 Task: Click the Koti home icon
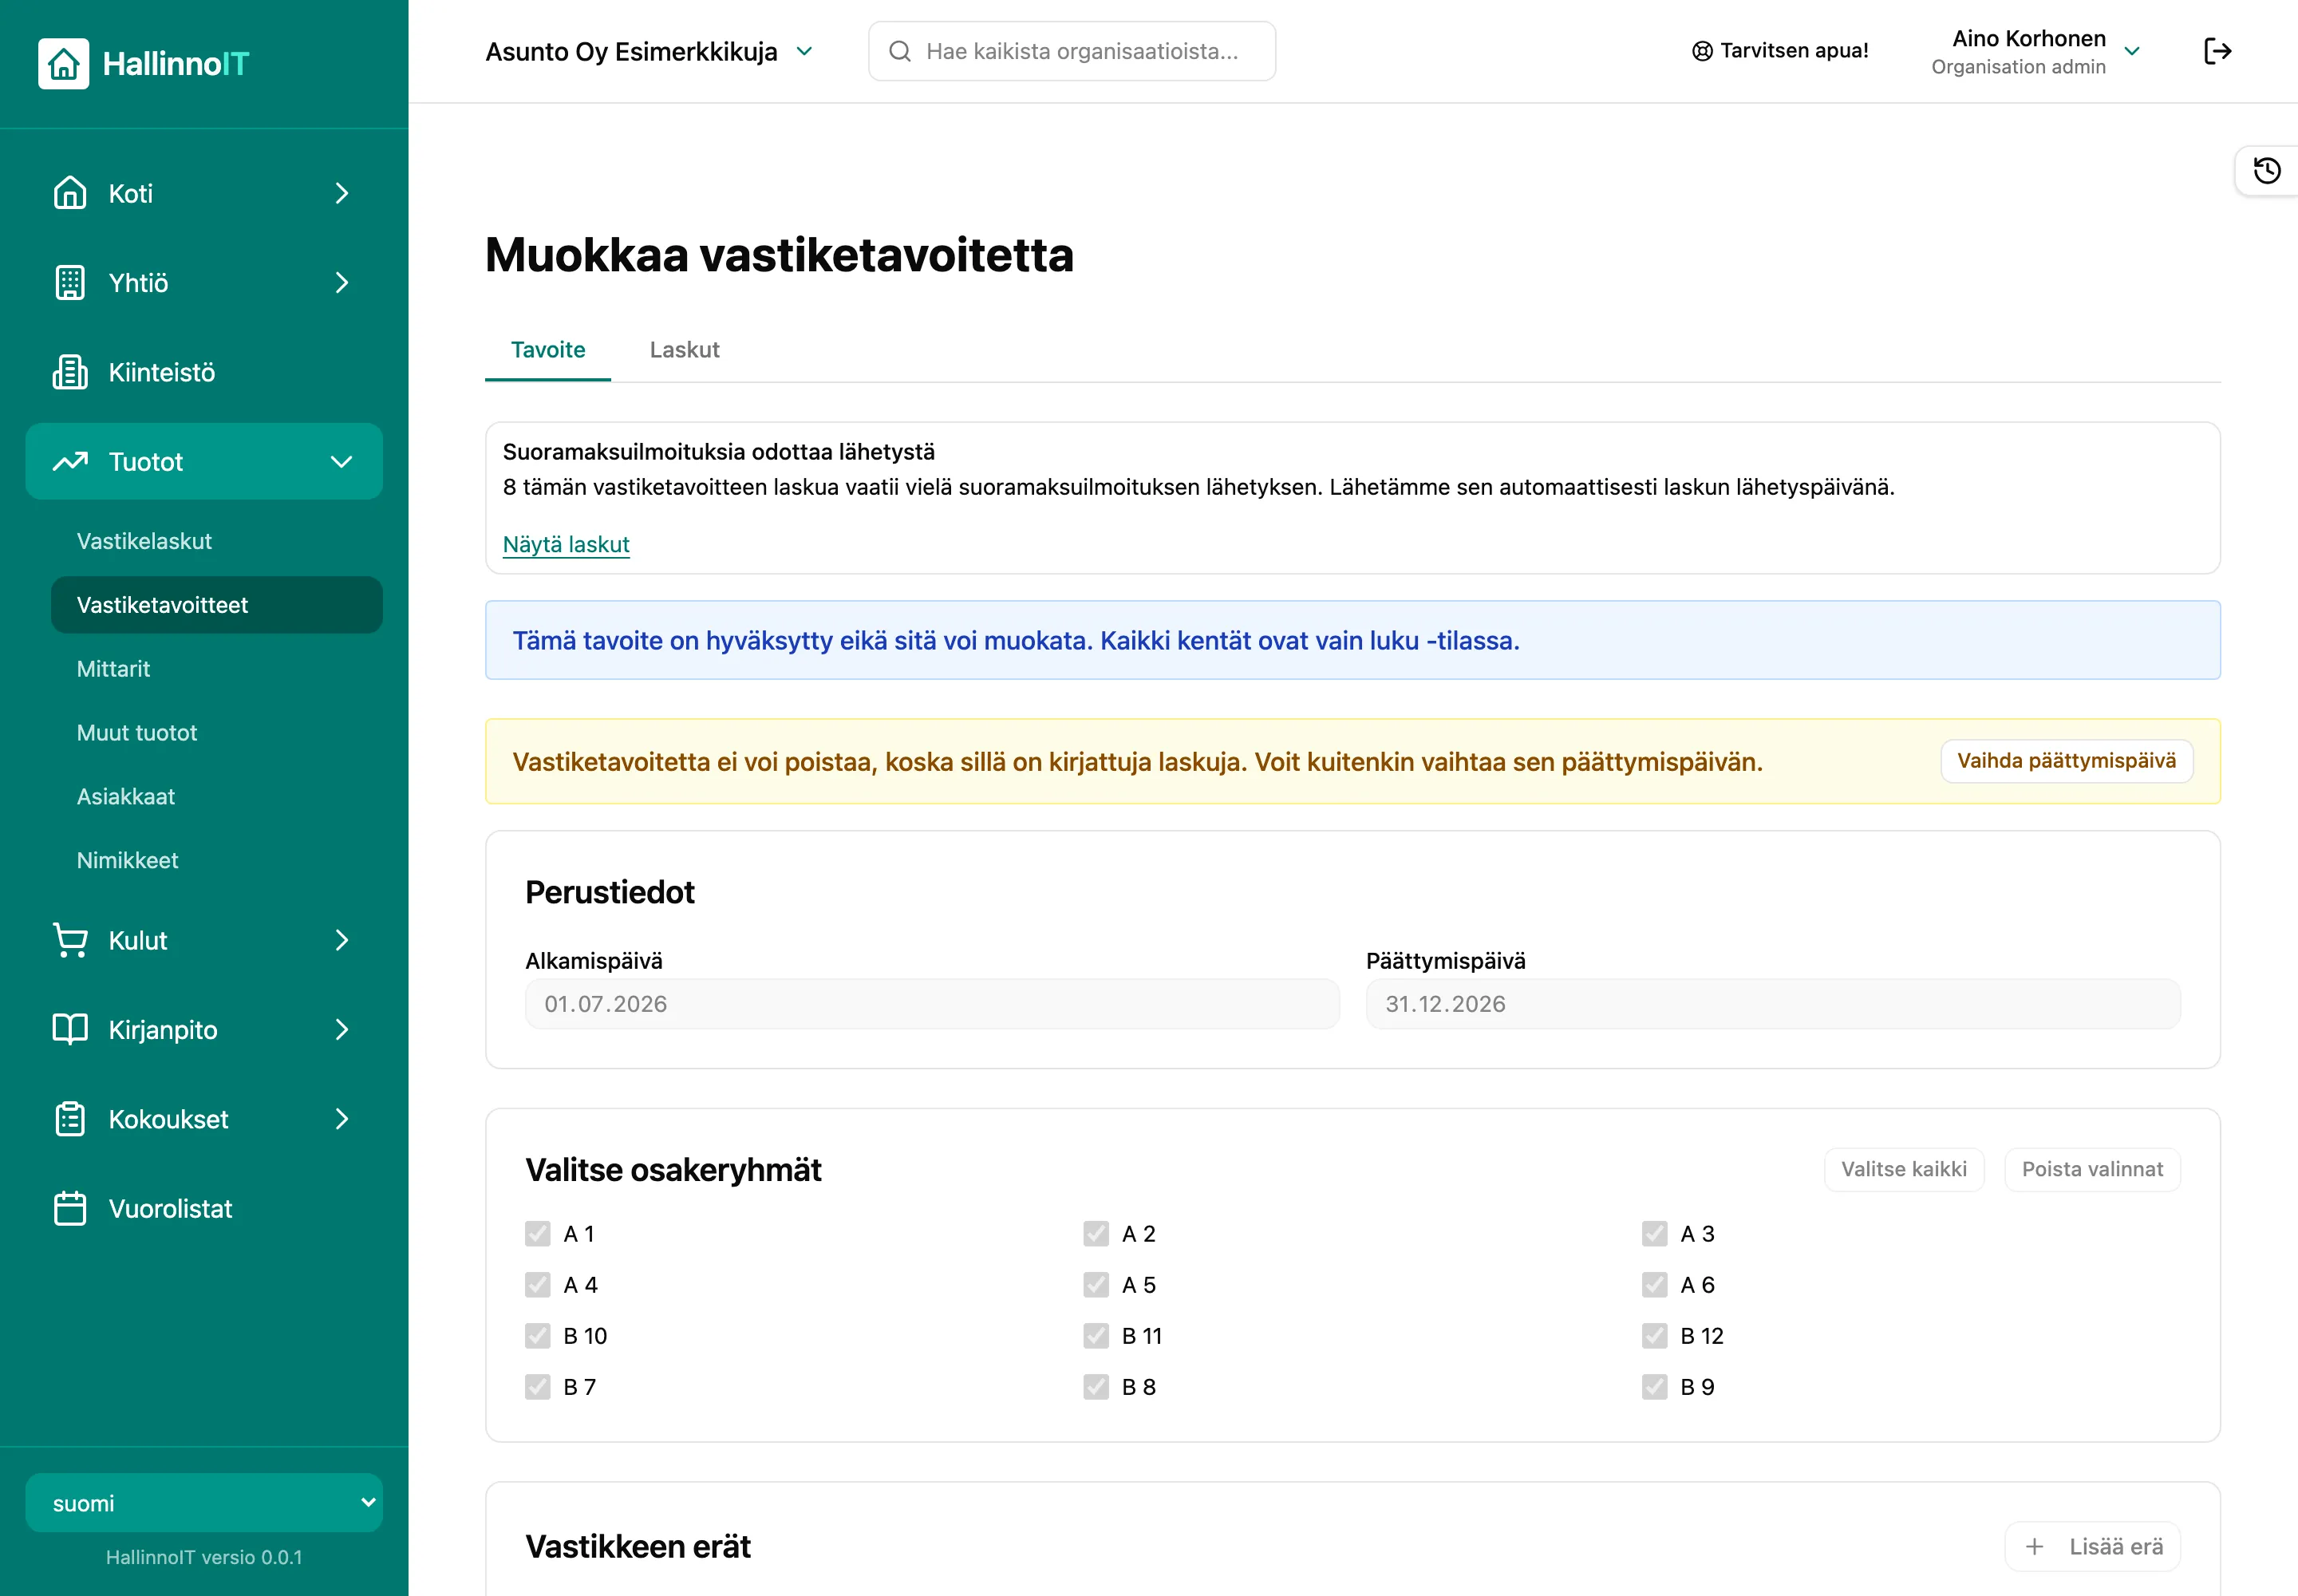(x=70, y=193)
